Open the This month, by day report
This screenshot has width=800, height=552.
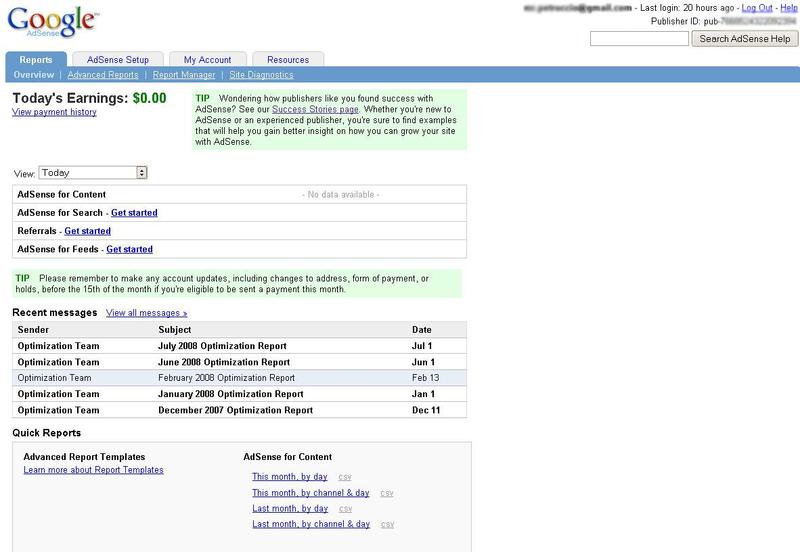click(290, 476)
